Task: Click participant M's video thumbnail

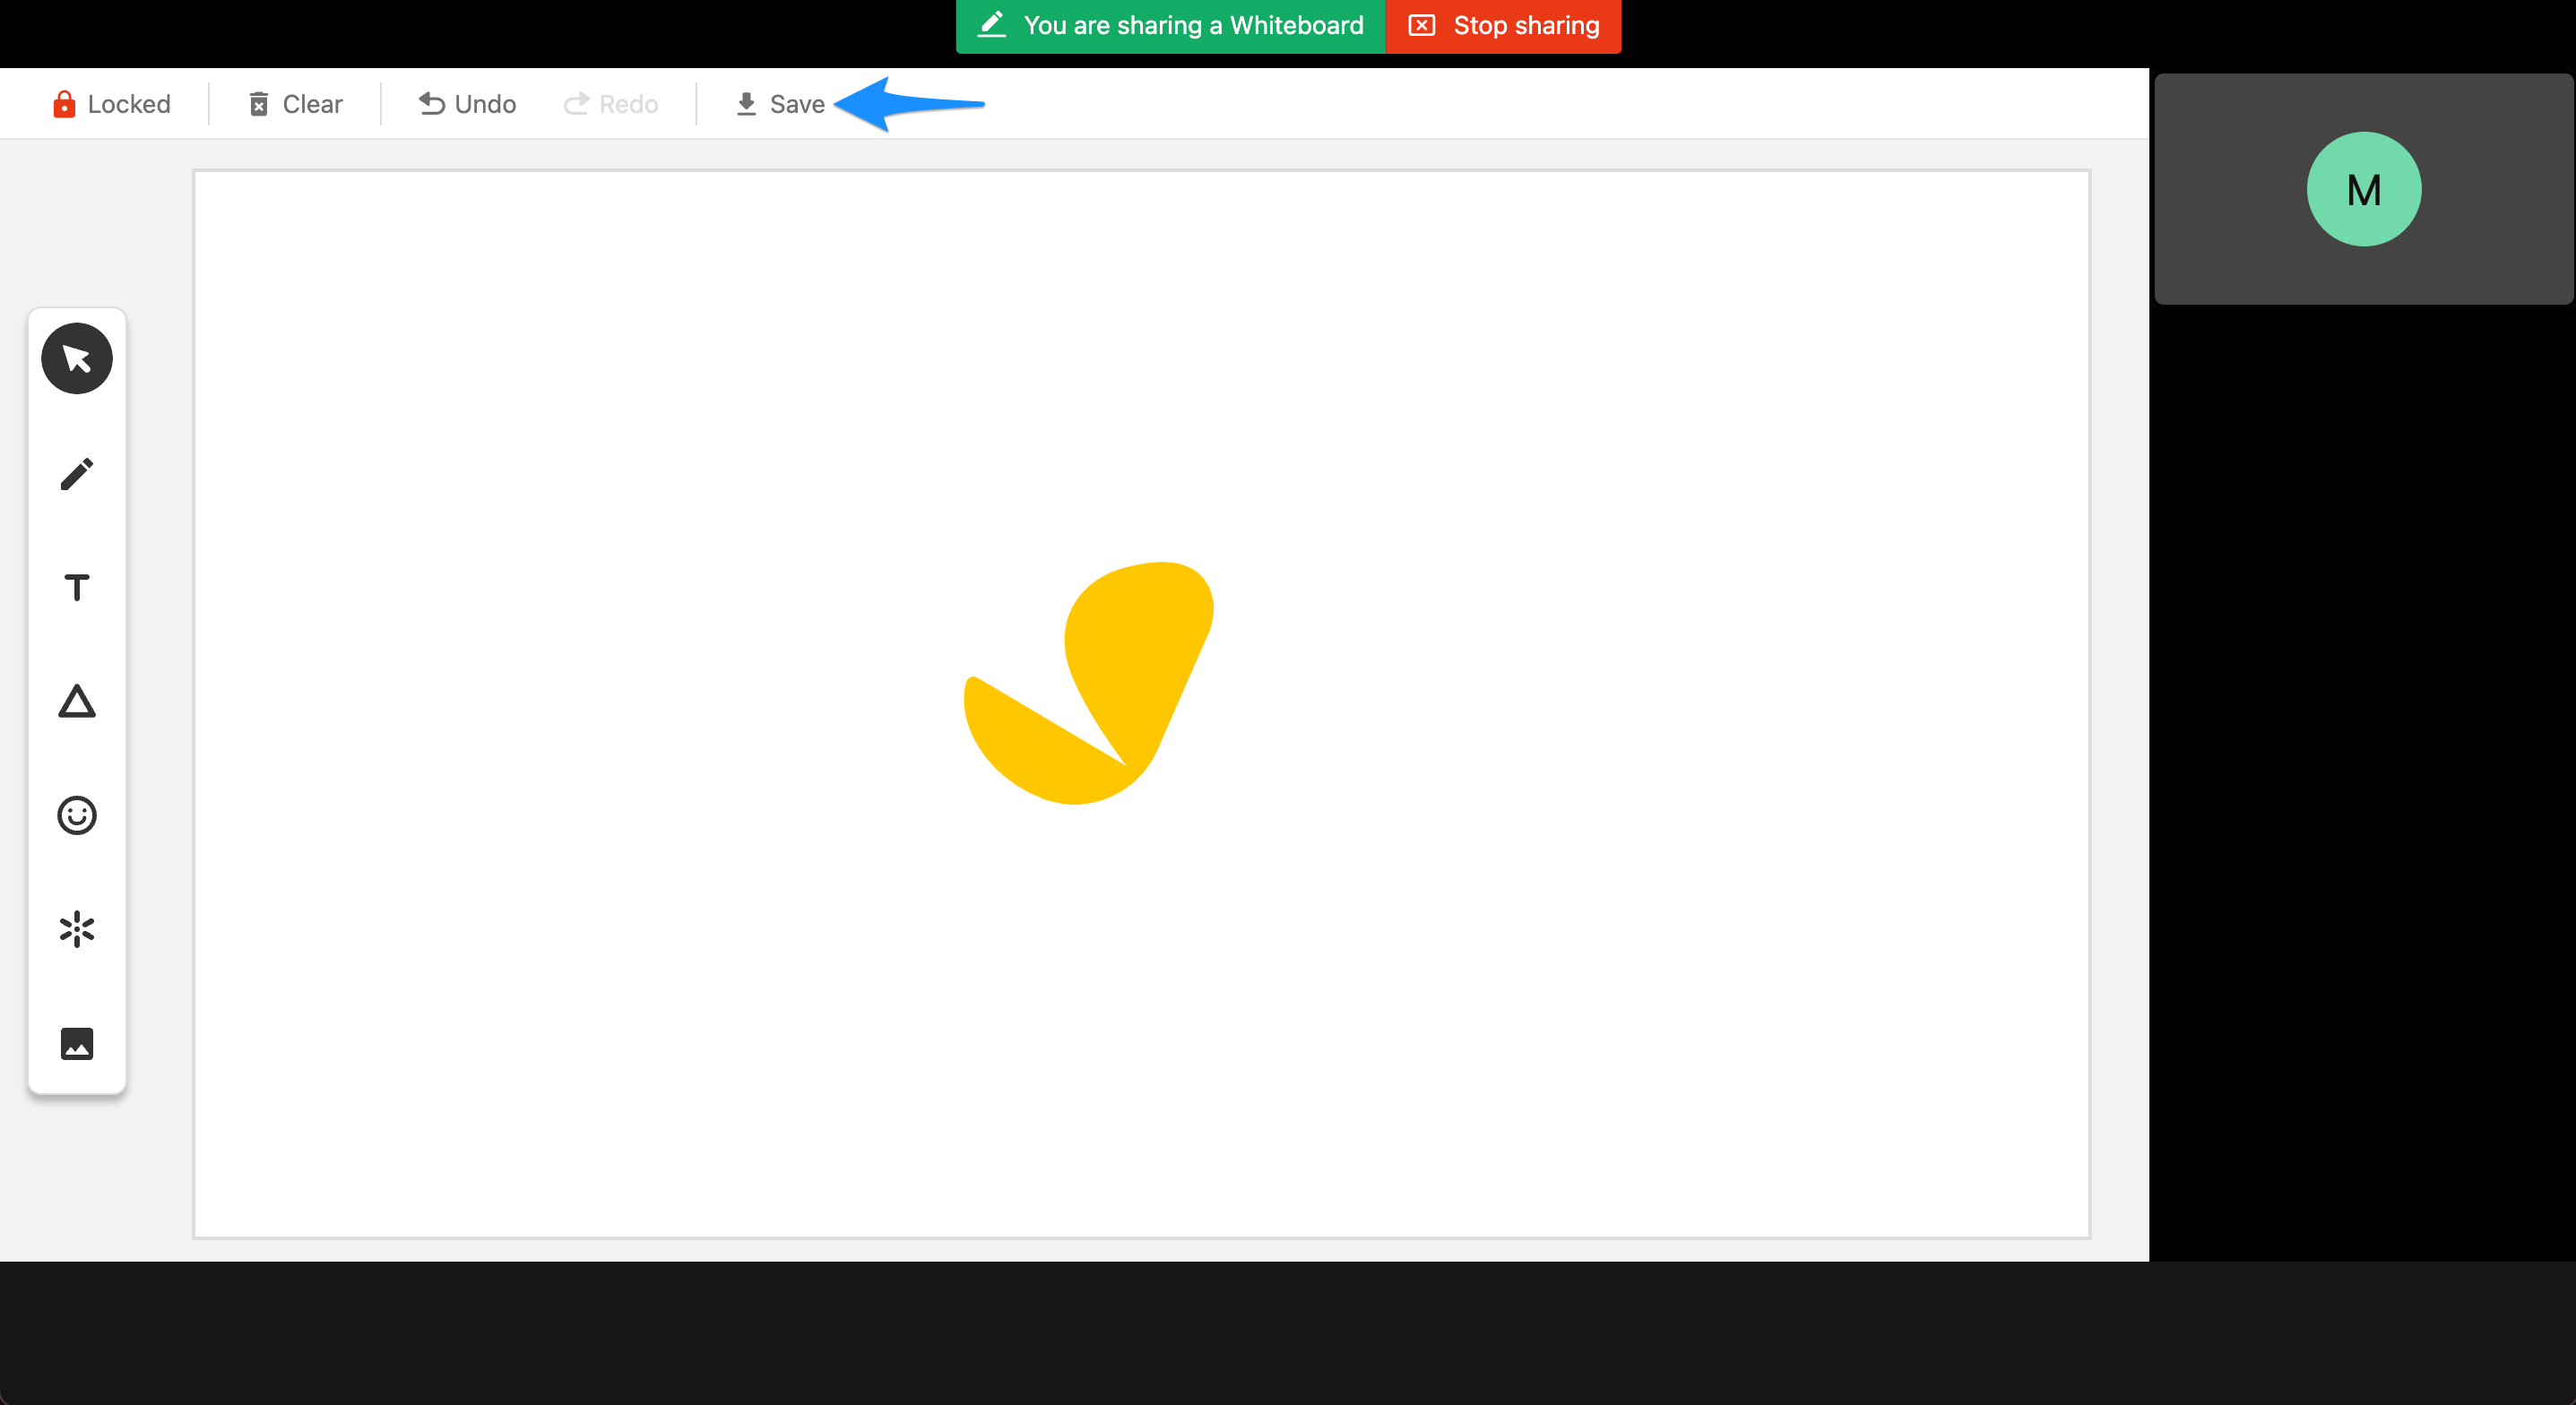Action: (2363, 189)
